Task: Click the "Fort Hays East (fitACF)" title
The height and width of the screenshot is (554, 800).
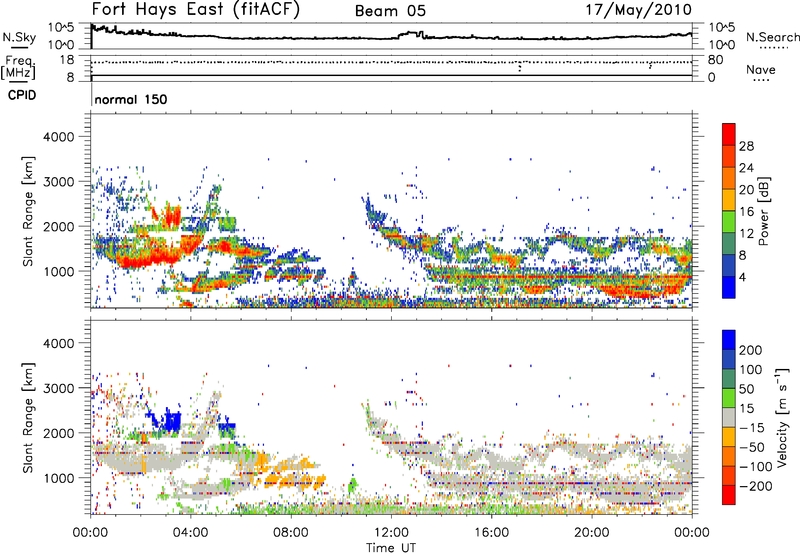Action: click(195, 10)
